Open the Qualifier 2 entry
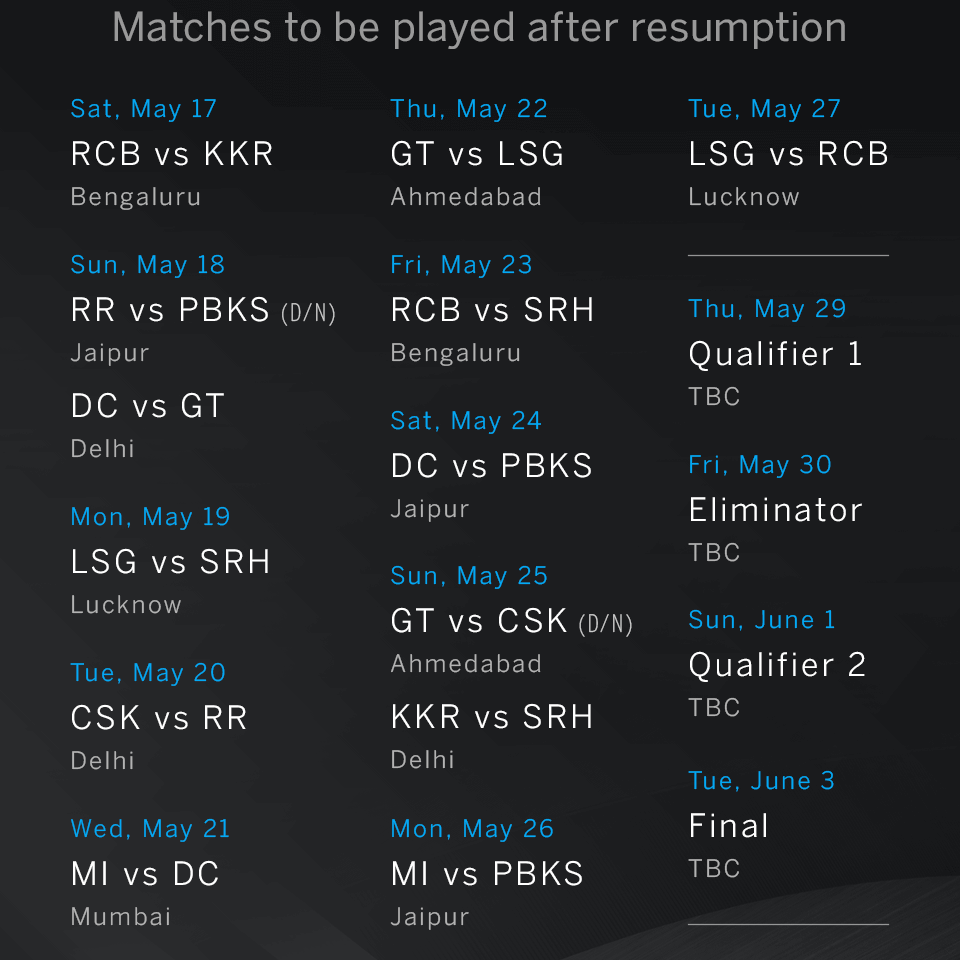The width and height of the screenshot is (960, 960). click(x=777, y=666)
